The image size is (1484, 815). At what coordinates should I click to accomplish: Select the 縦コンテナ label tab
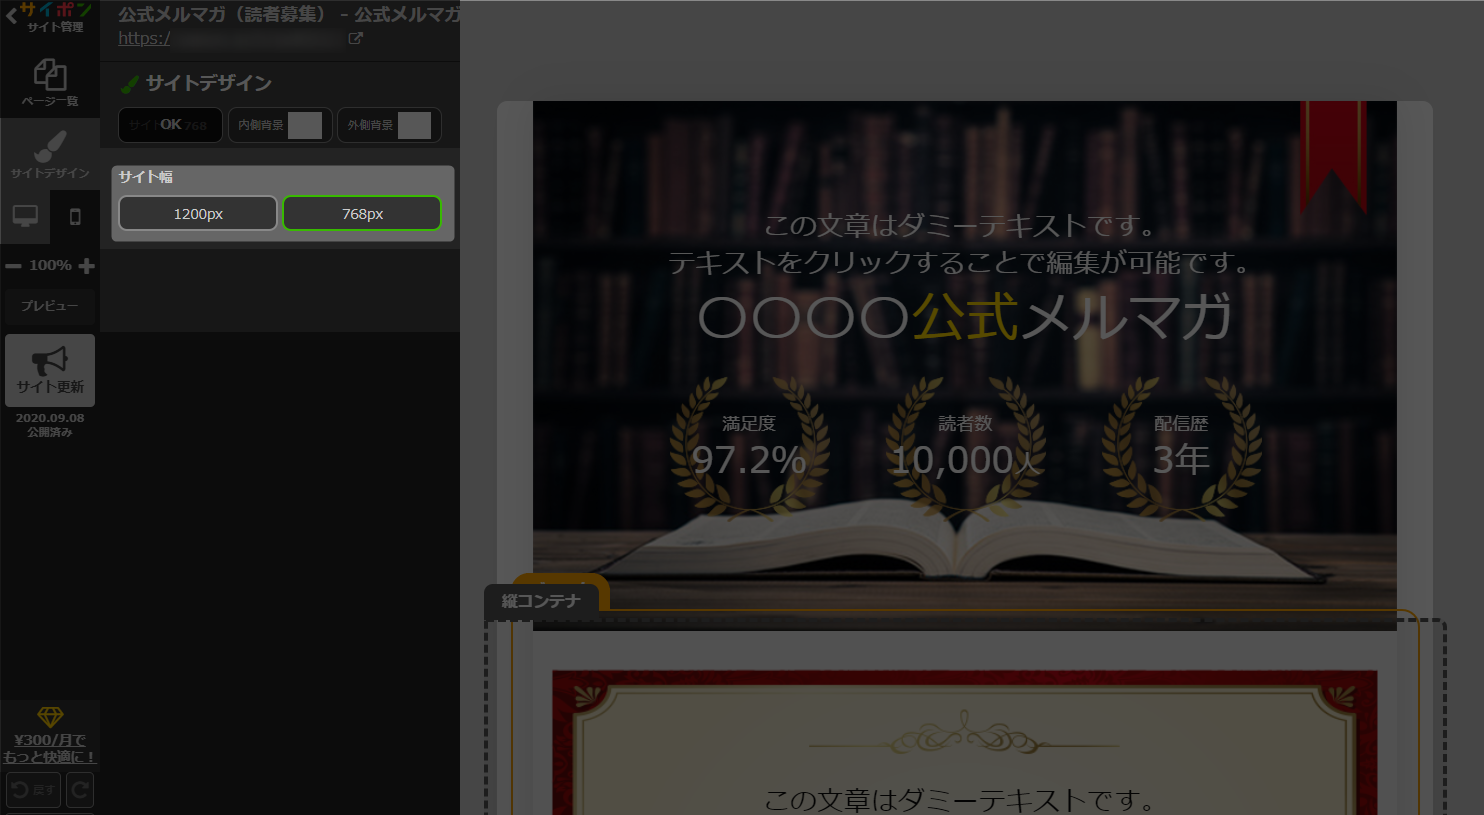[x=541, y=601]
